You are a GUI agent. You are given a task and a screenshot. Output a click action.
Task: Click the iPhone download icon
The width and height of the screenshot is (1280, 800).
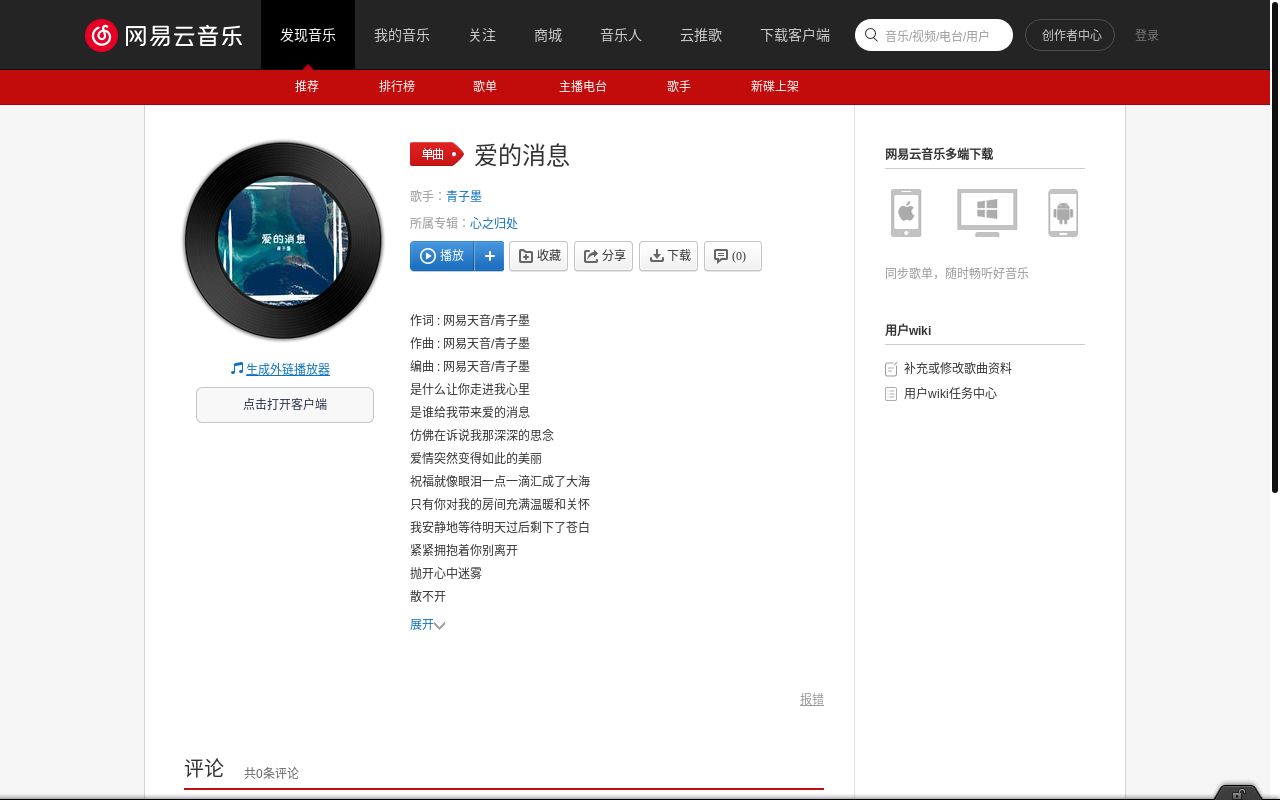(x=906, y=212)
